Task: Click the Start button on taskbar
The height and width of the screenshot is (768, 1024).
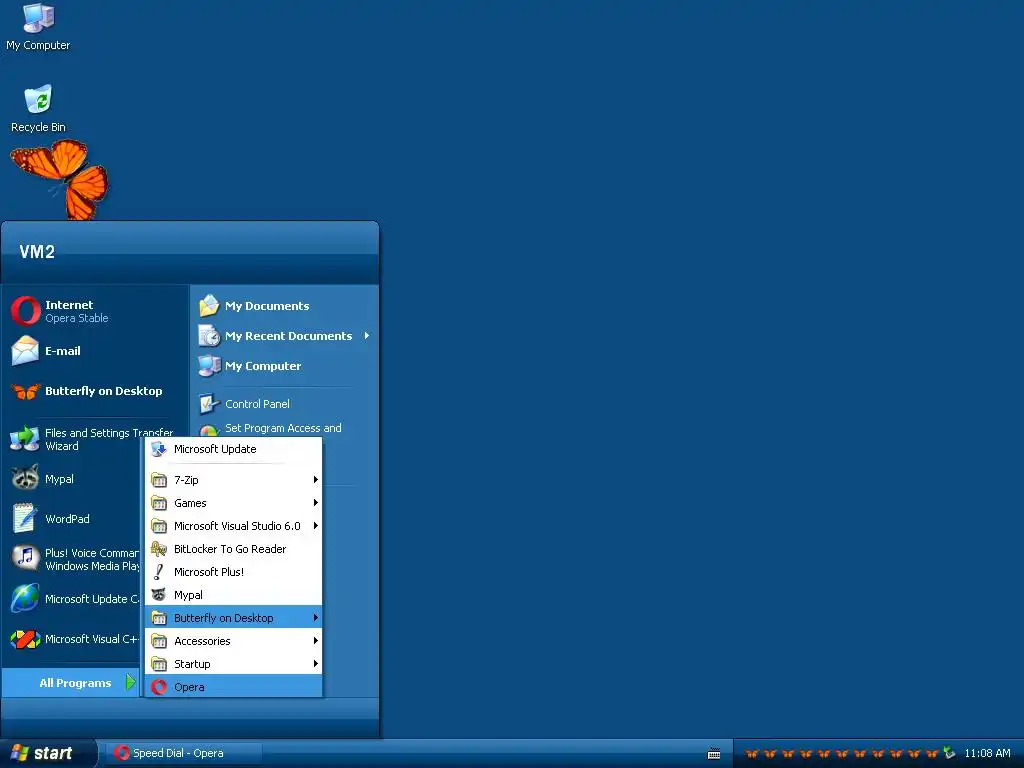Action: tap(48, 754)
